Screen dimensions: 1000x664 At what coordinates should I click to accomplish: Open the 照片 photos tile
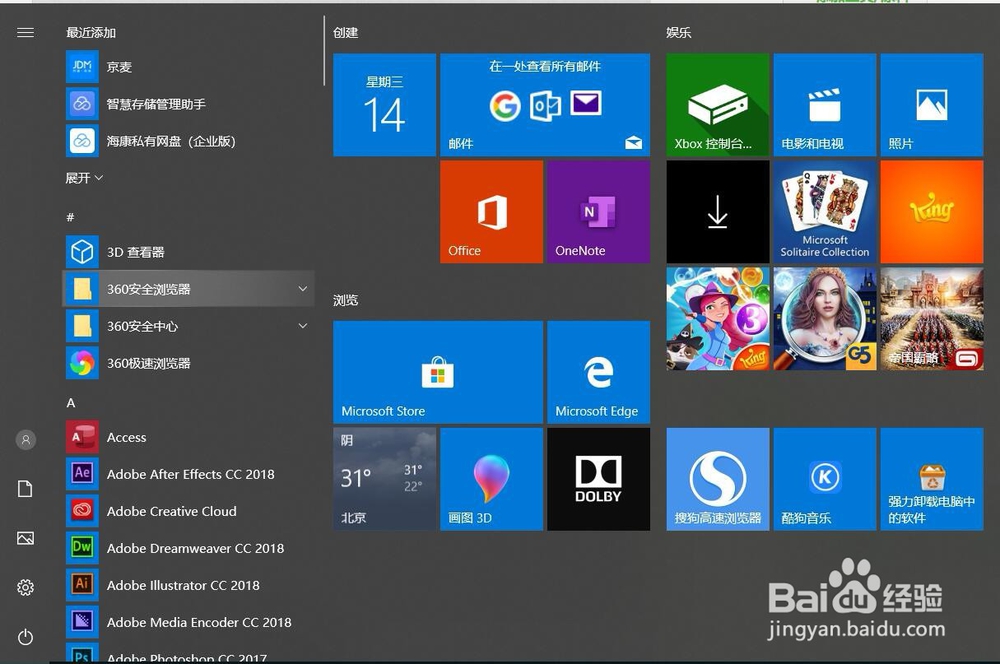click(x=932, y=105)
